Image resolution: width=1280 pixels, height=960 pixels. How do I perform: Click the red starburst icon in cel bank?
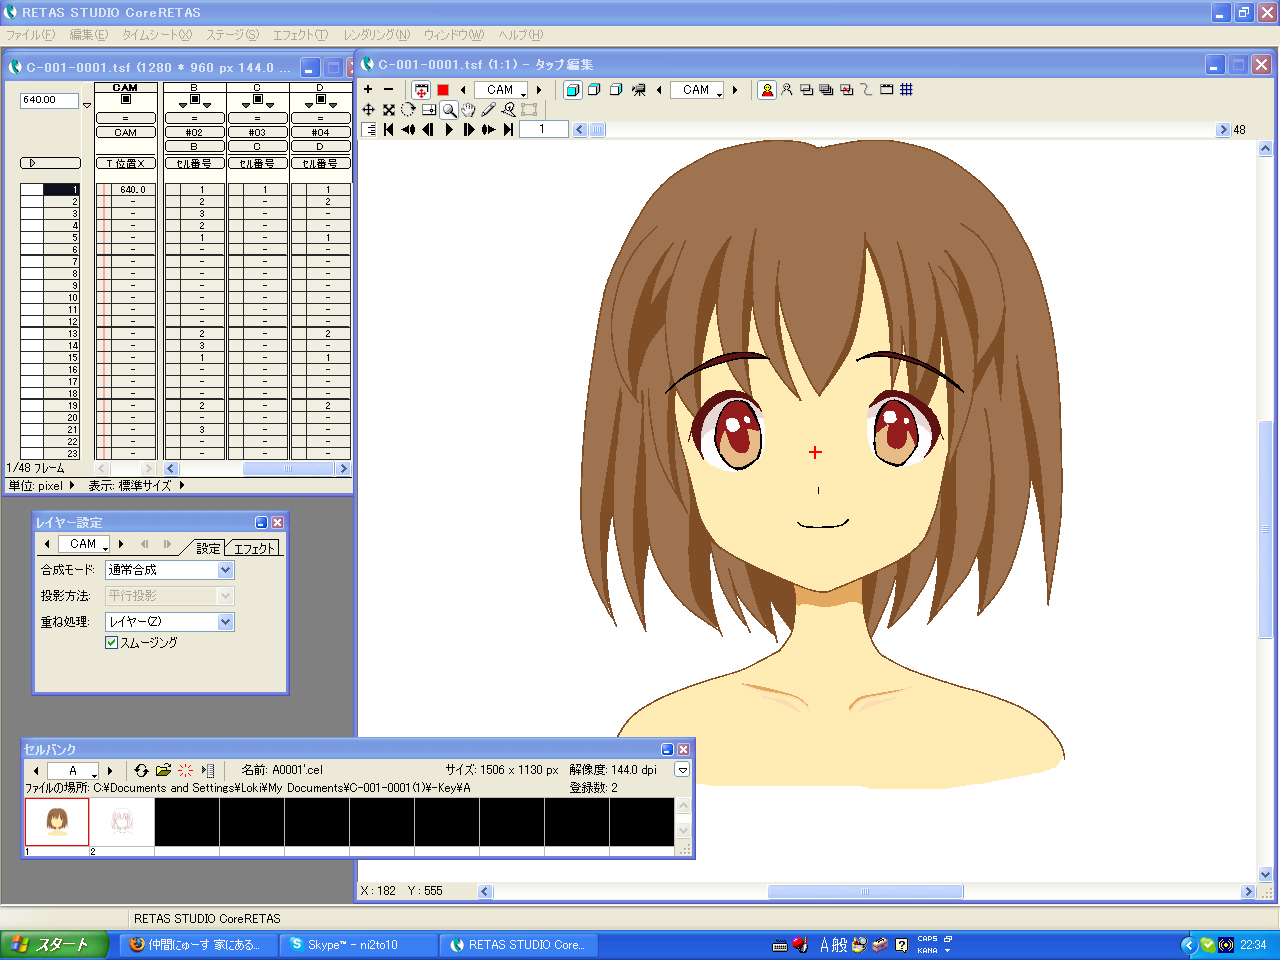pyautogui.click(x=186, y=770)
